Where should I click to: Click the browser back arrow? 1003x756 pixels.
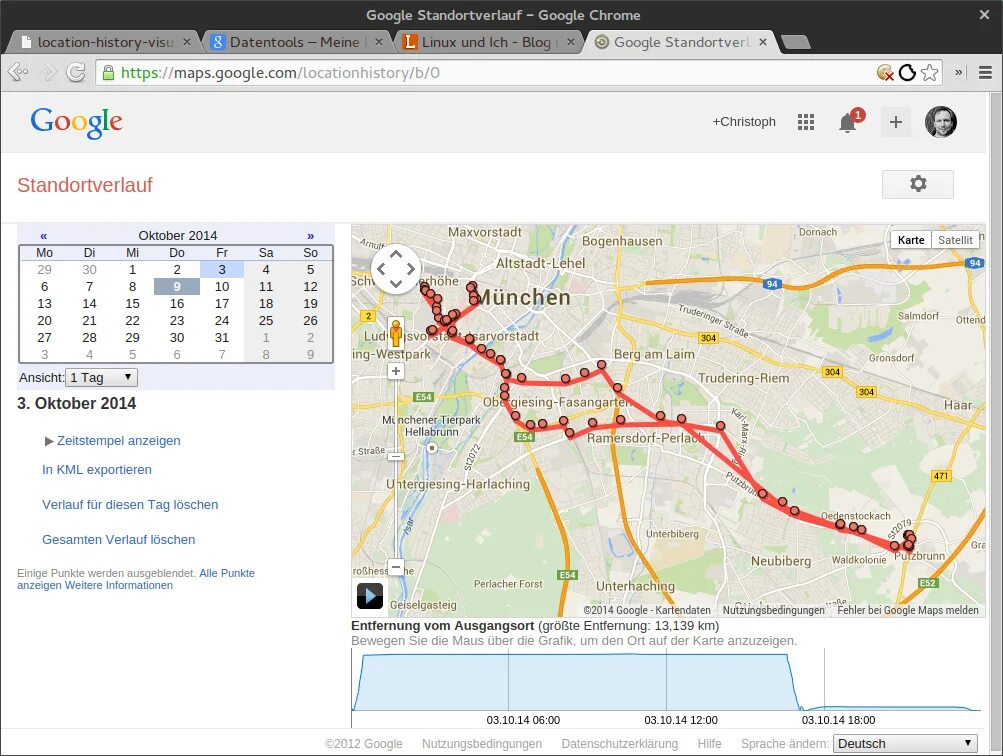18,72
